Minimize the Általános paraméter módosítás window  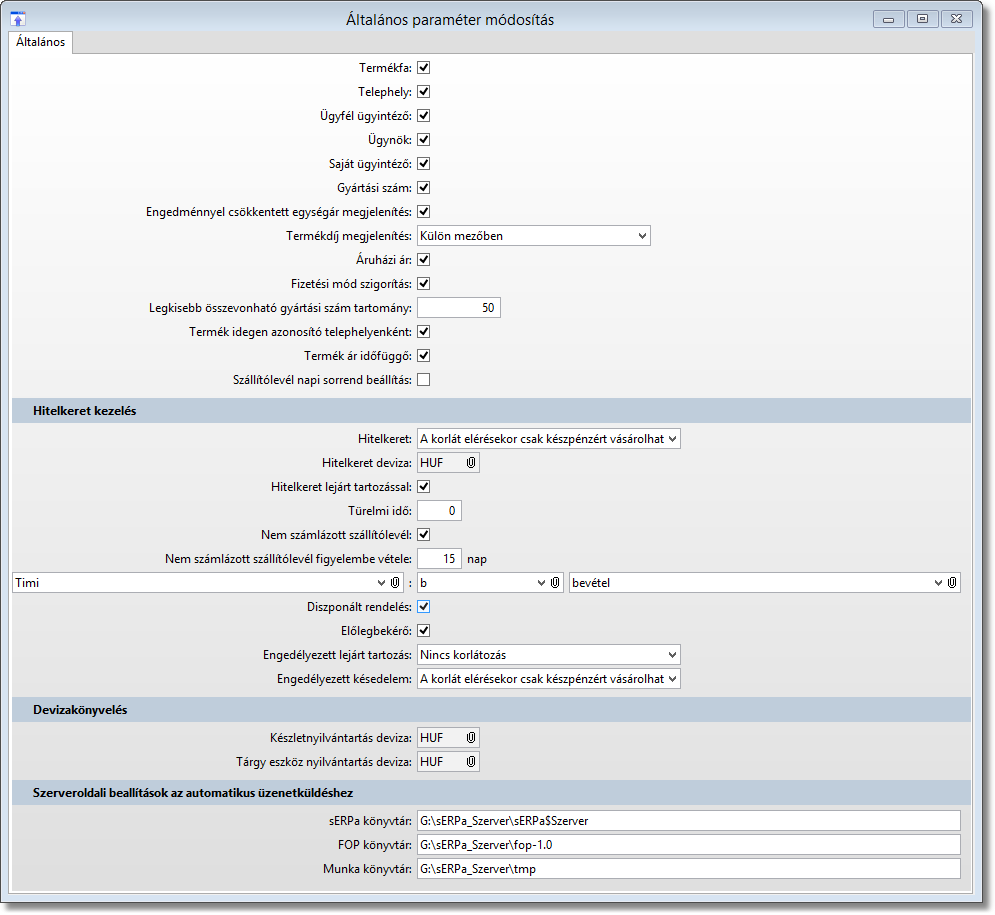[888, 19]
